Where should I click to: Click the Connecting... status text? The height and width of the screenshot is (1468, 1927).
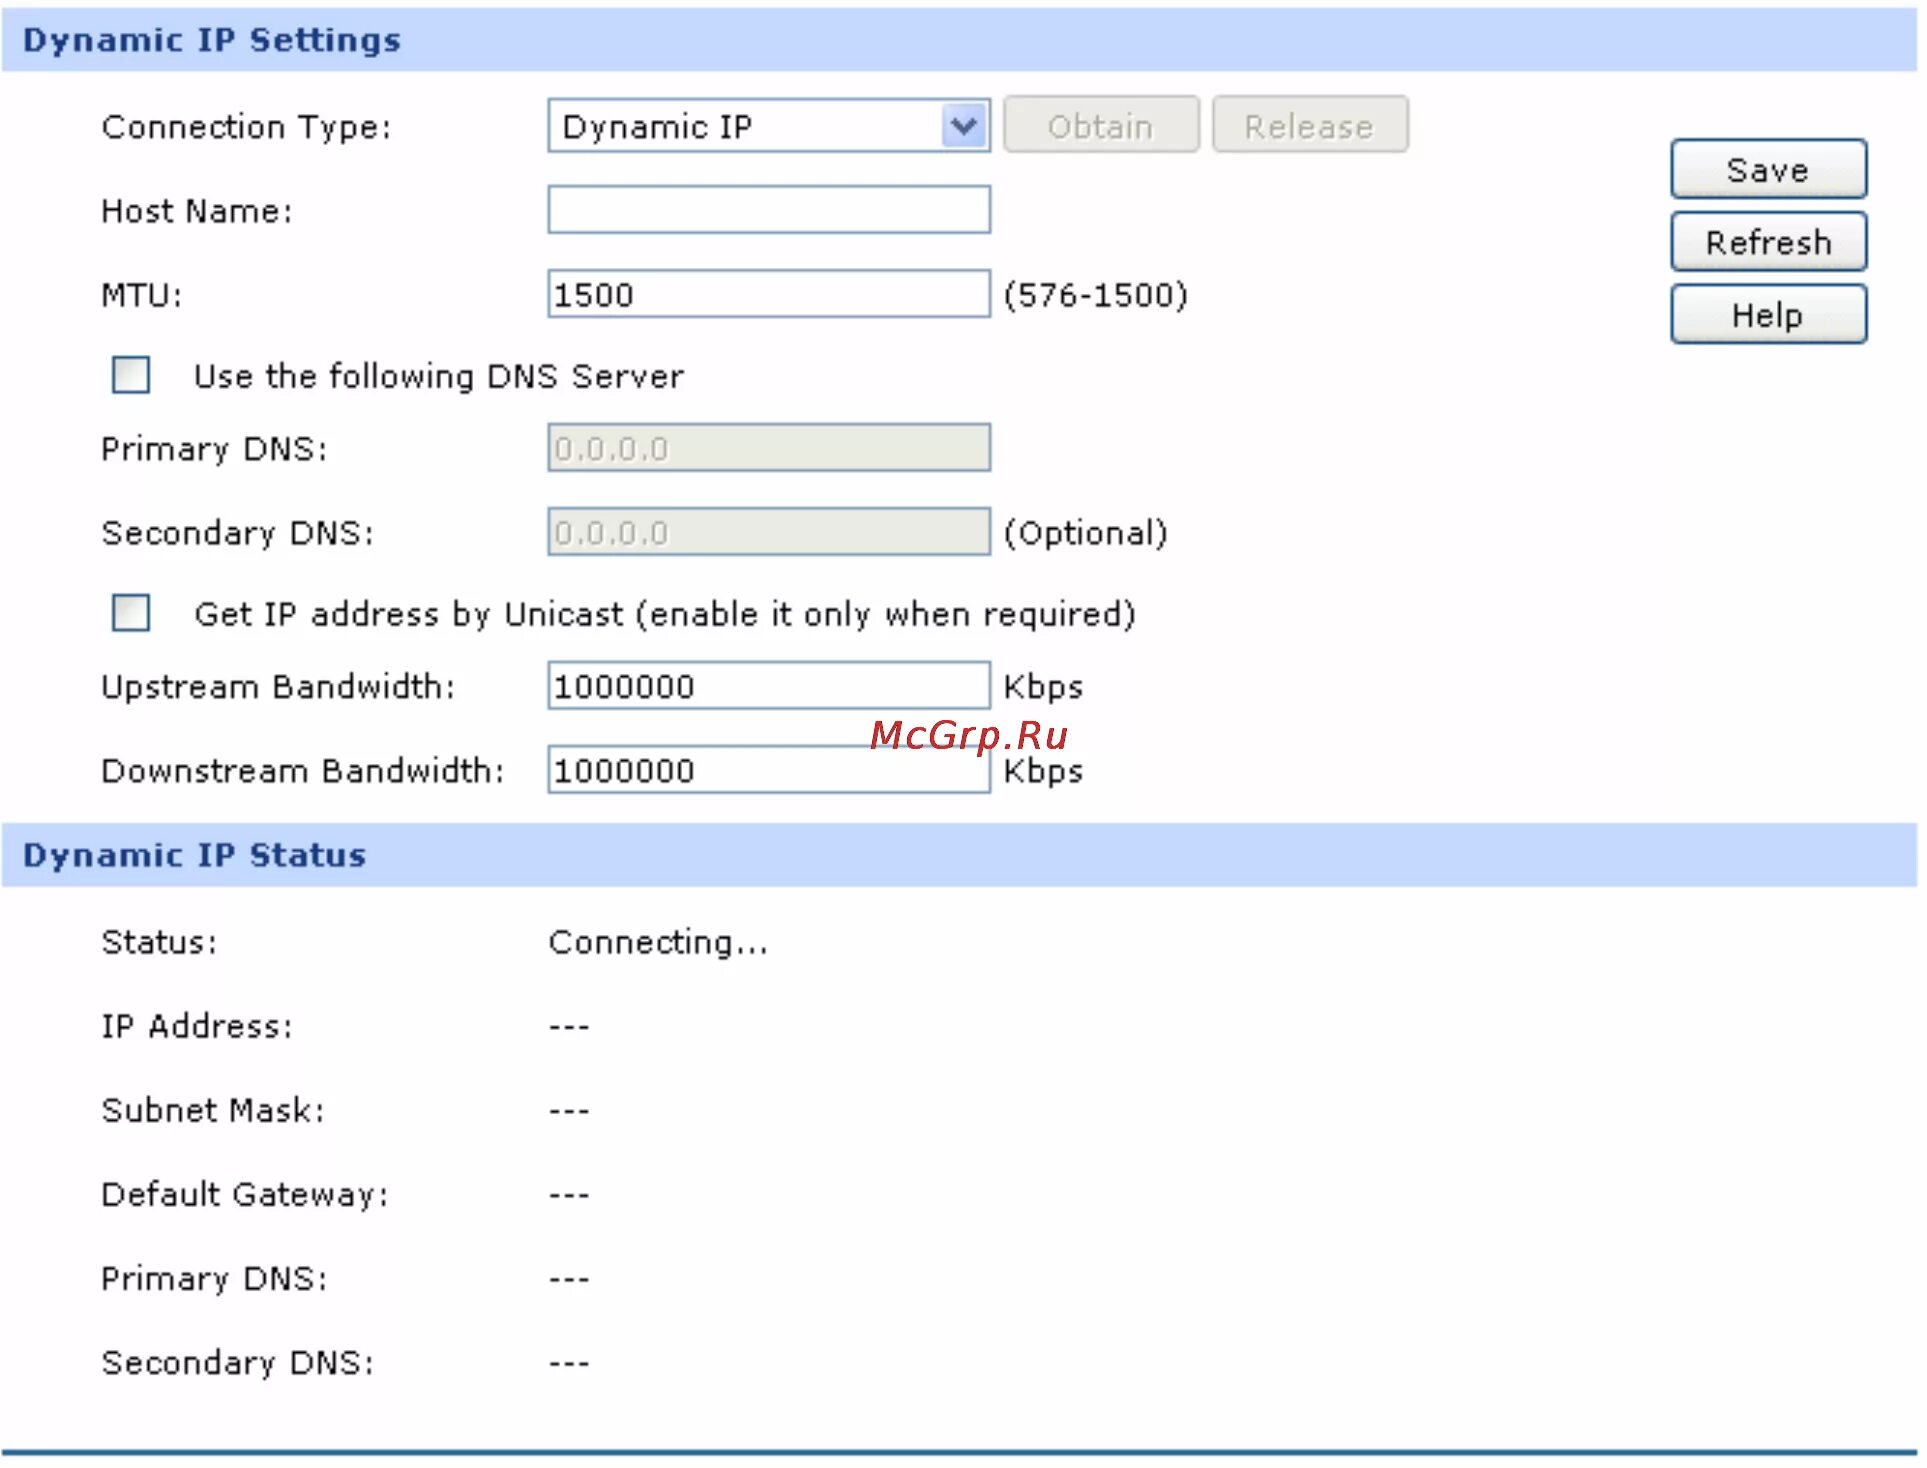coord(658,943)
